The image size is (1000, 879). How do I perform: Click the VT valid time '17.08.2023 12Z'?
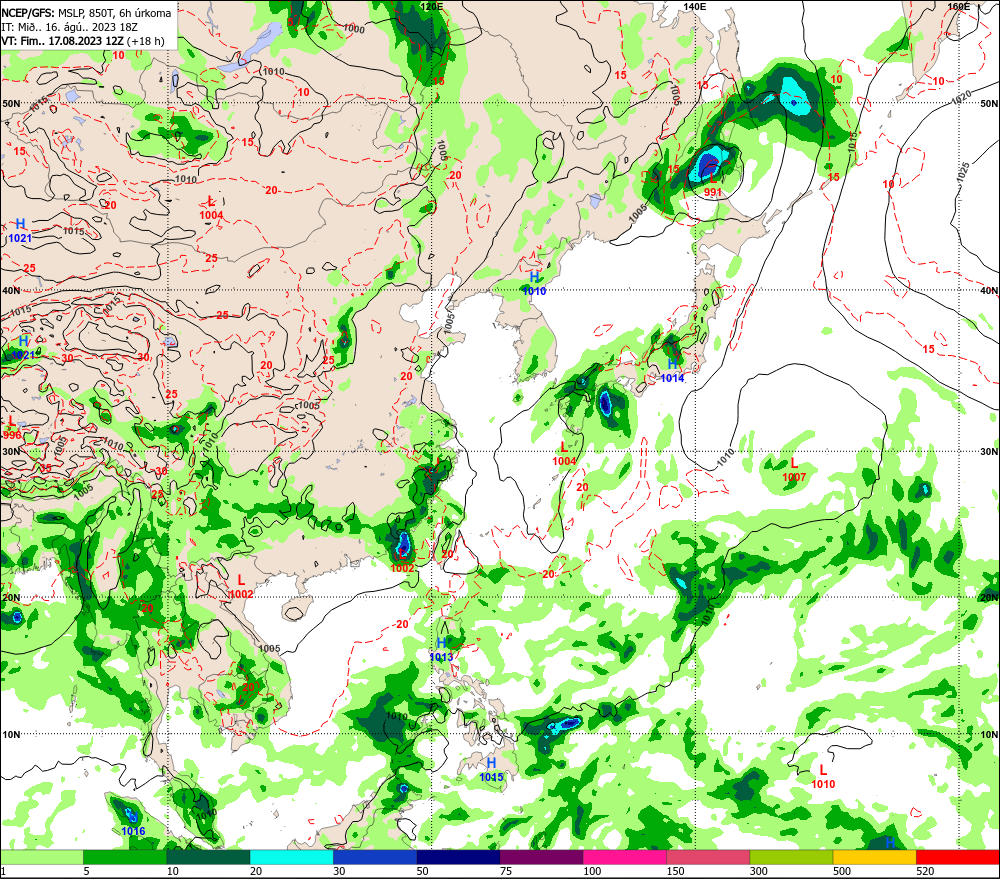pos(86,41)
